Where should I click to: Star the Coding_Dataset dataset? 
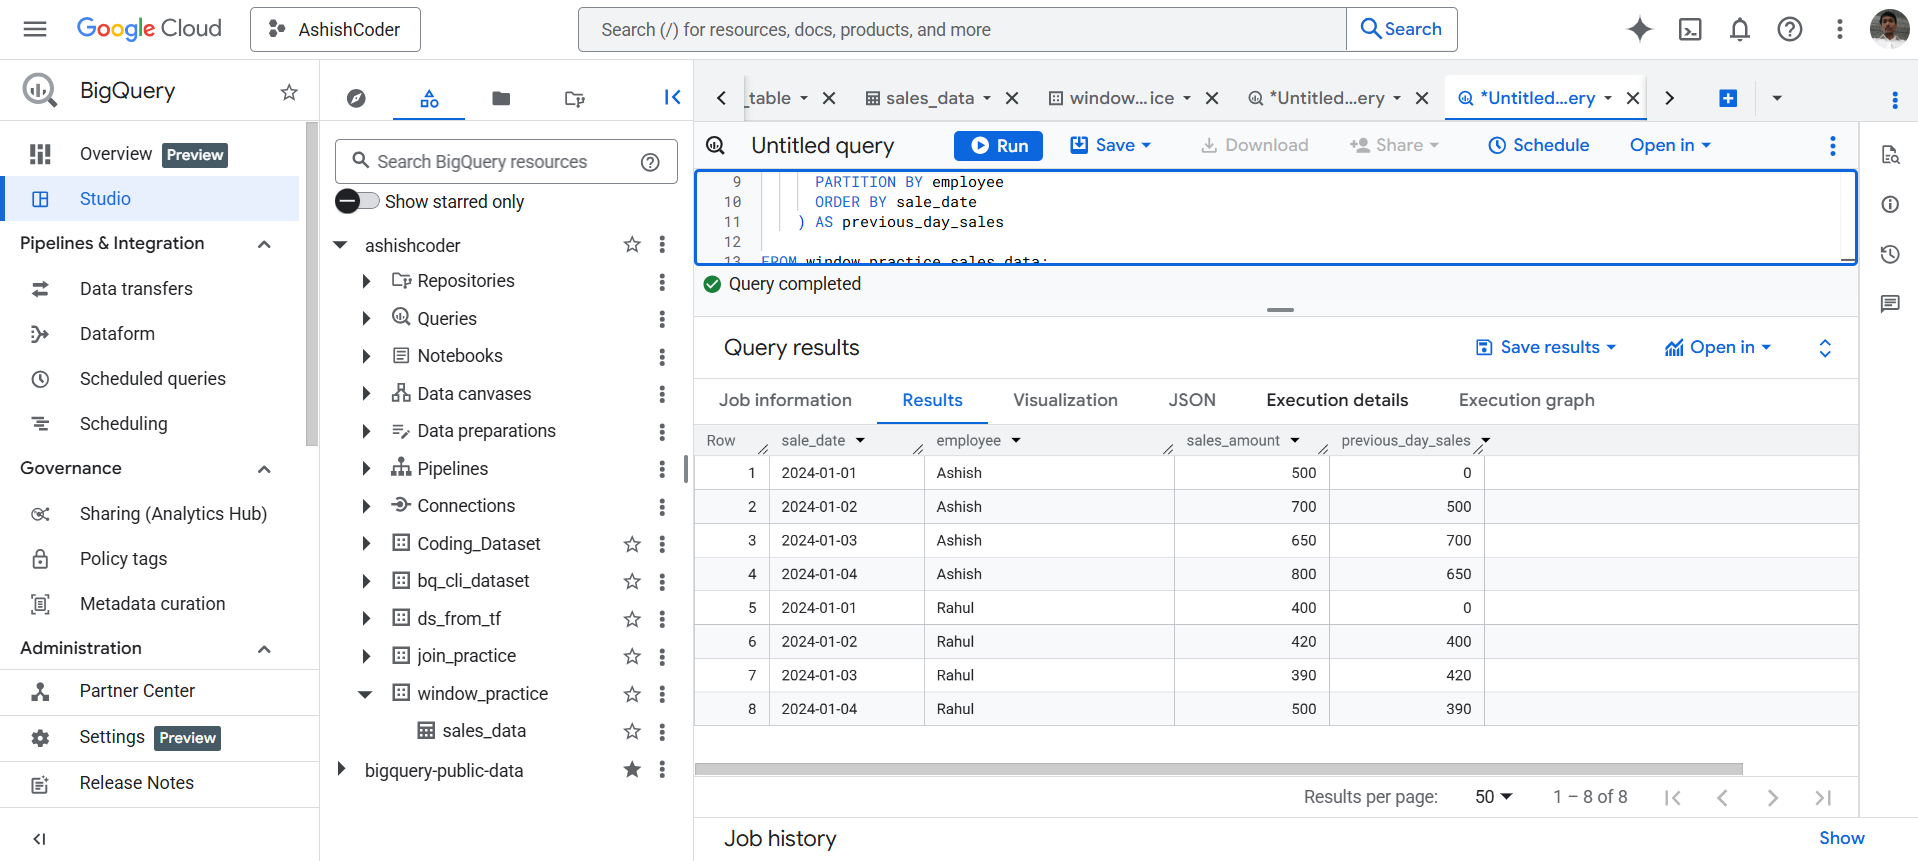click(632, 544)
